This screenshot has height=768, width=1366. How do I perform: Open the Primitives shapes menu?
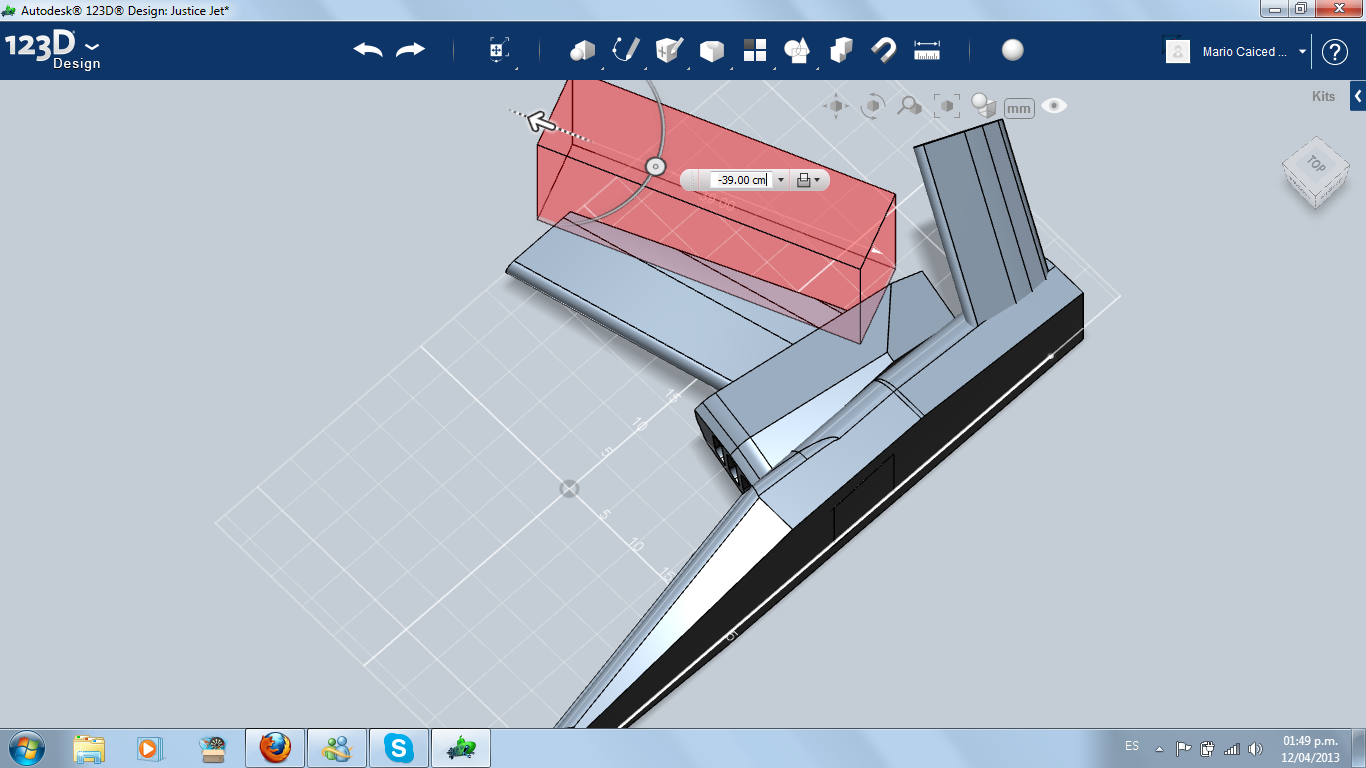(582, 50)
